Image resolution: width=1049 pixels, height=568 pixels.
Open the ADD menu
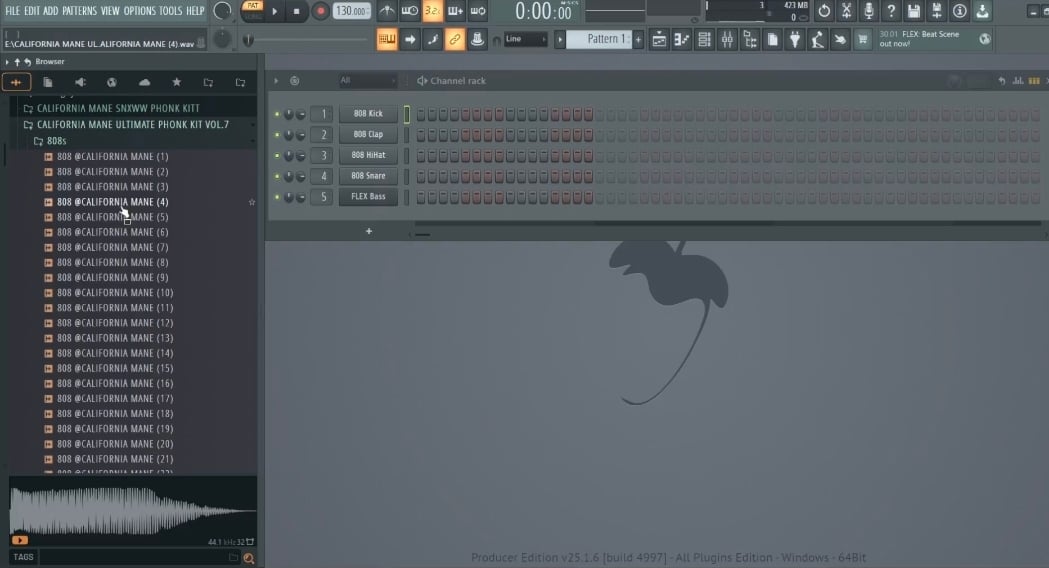click(51, 11)
